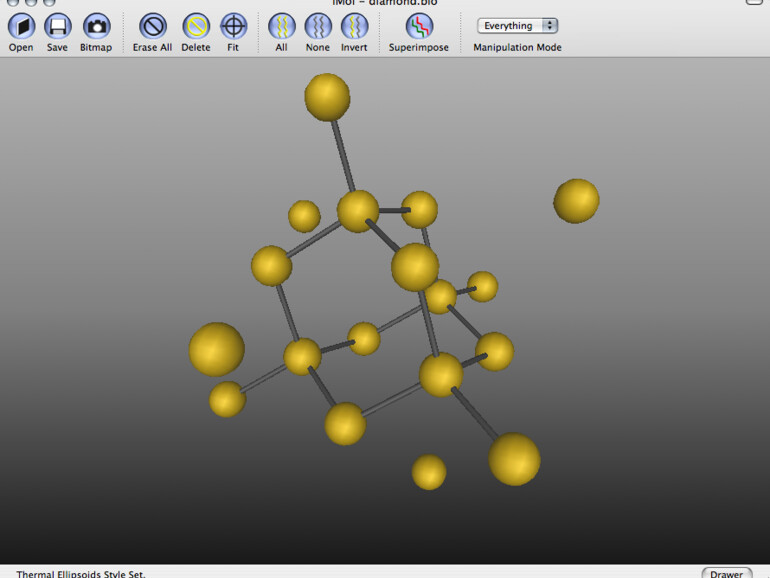
Task: Deselect with the None selection icon
Action: 318,27
